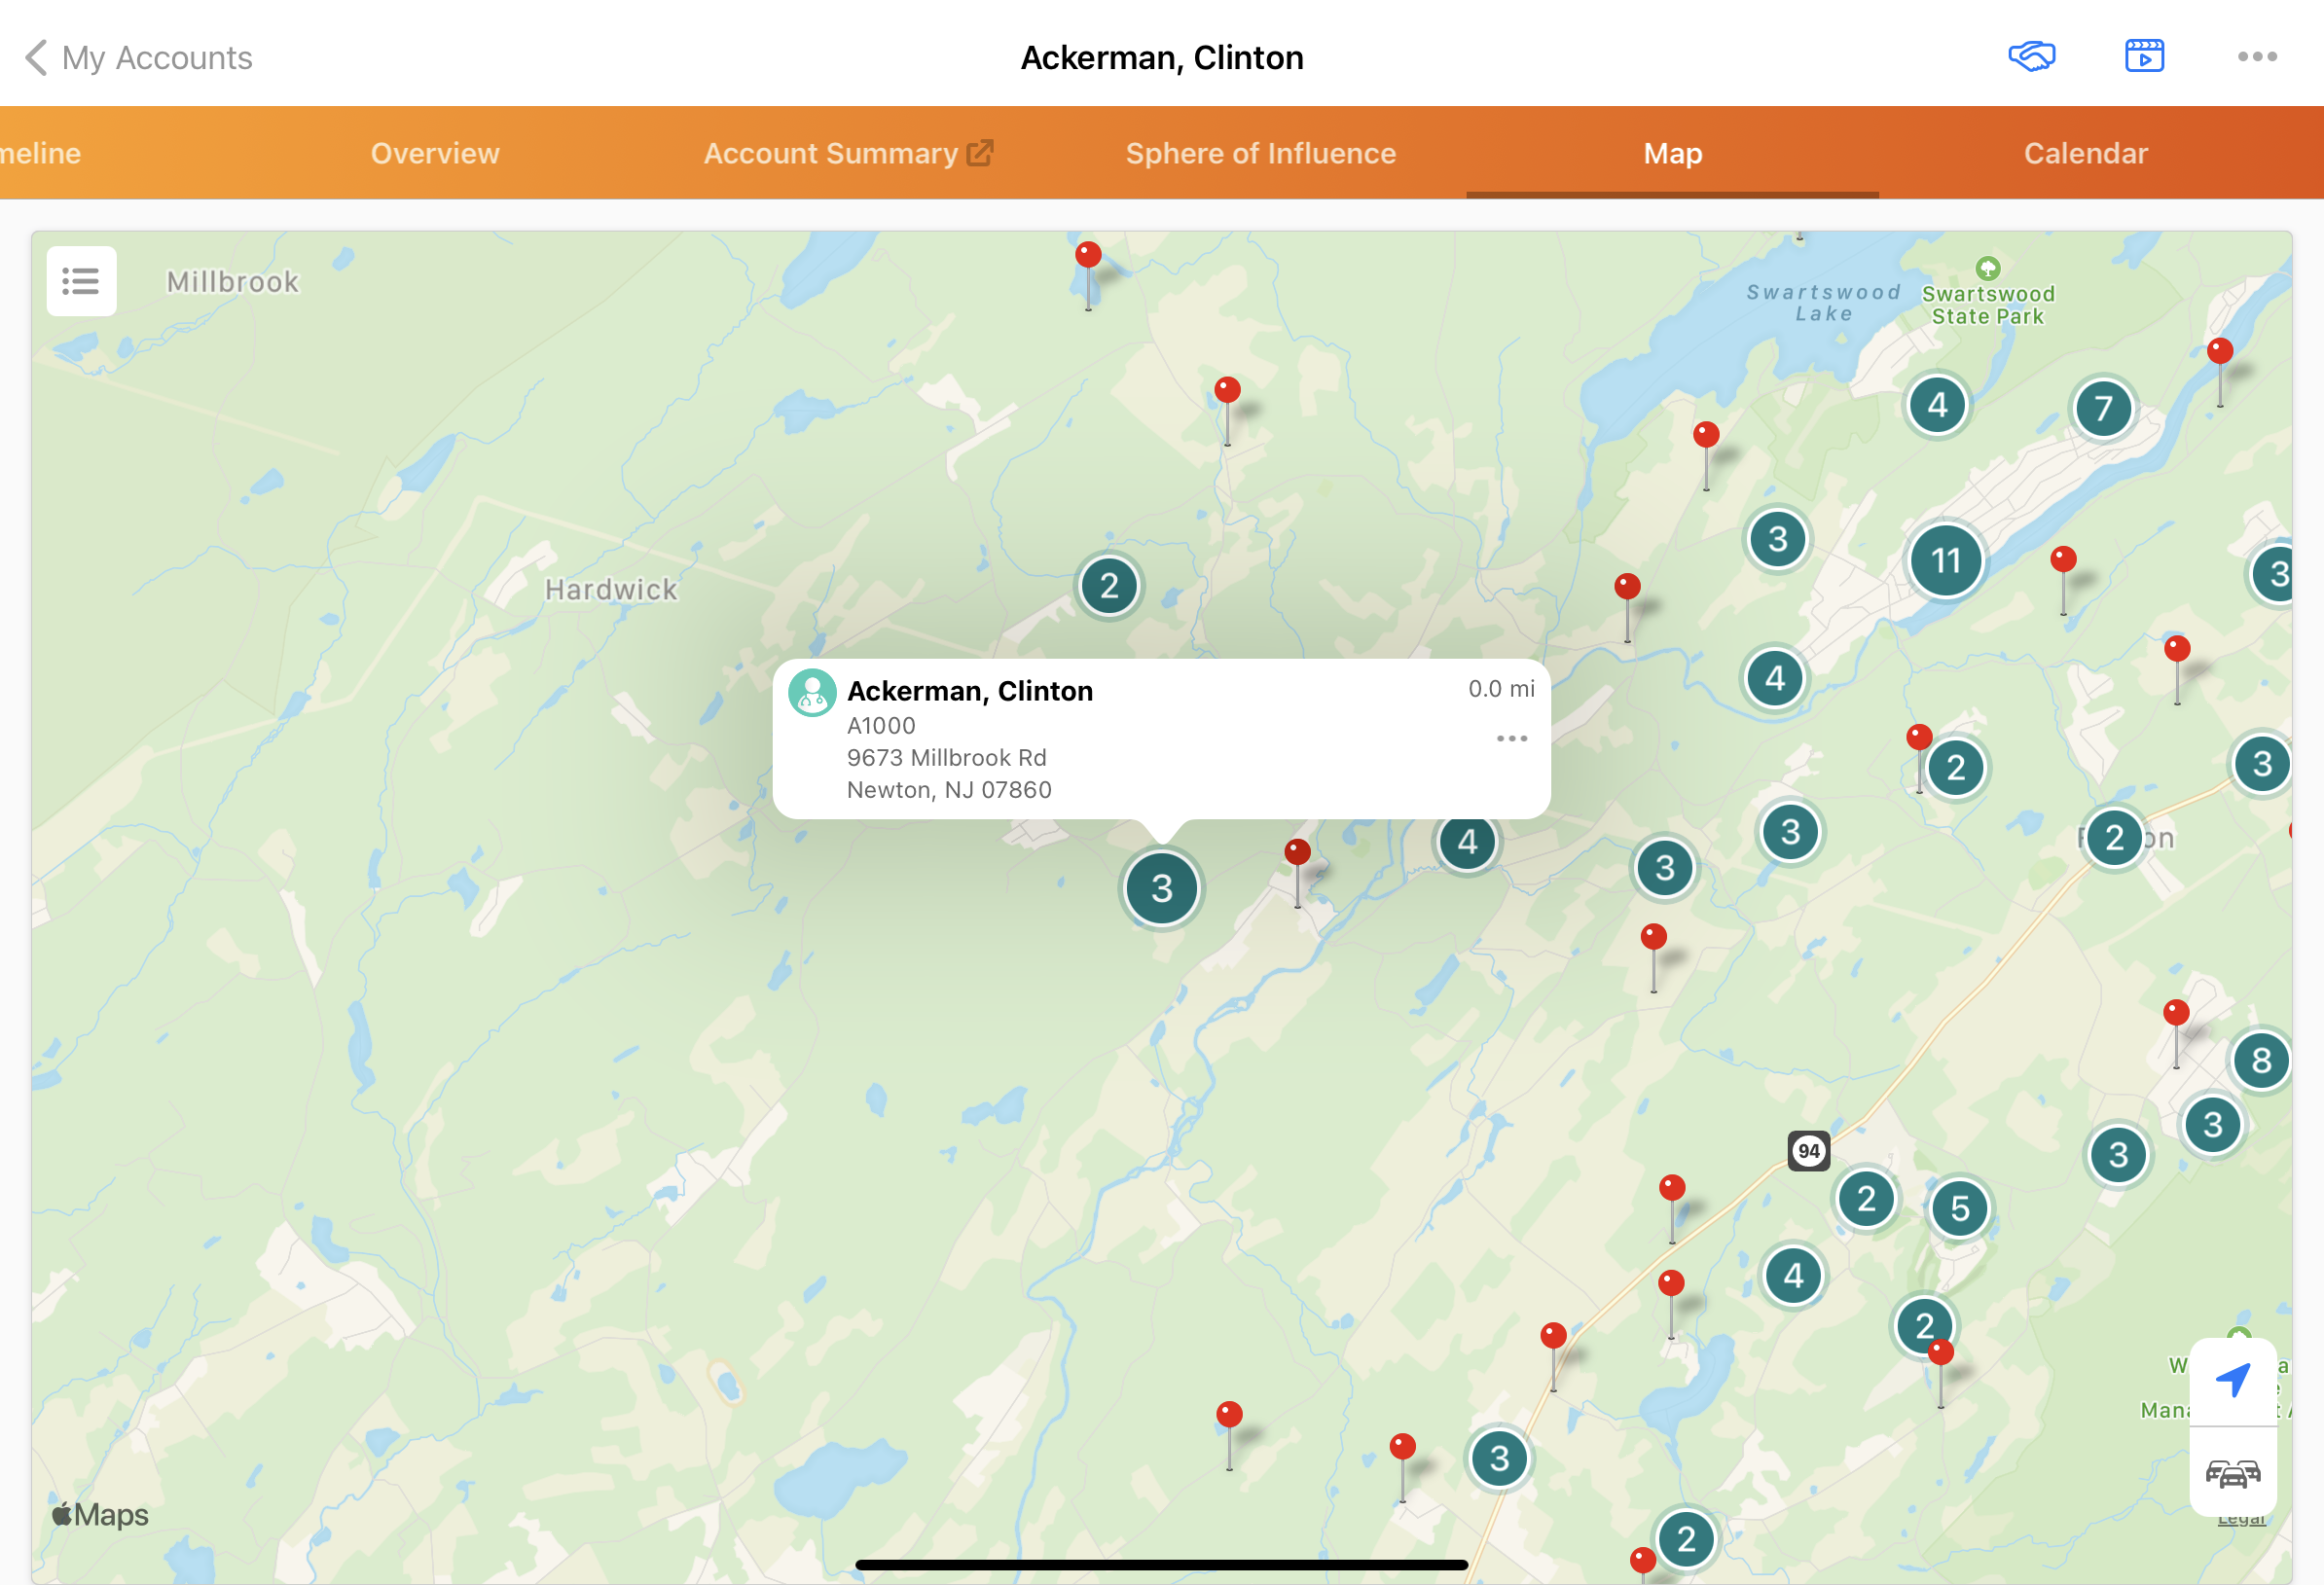Open the map list view icon
This screenshot has height=1585, width=2324.
[x=81, y=281]
